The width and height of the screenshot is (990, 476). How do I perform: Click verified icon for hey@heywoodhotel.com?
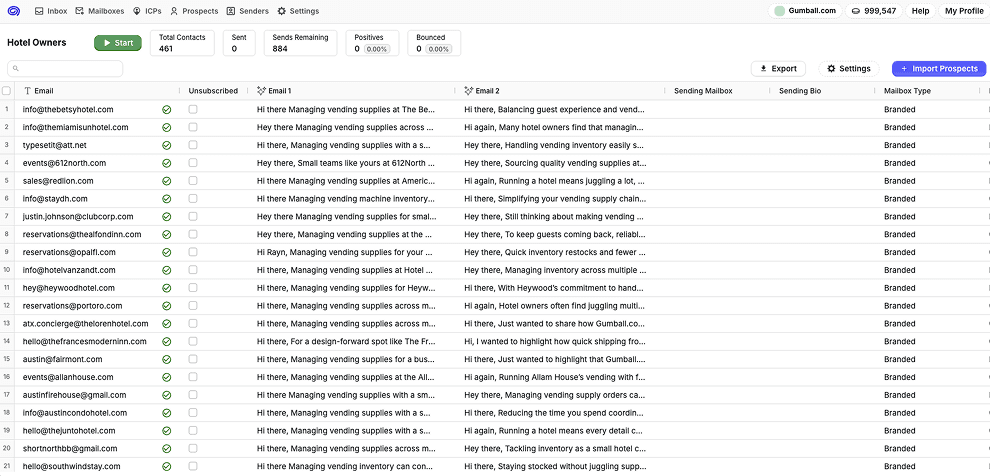(x=167, y=288)
